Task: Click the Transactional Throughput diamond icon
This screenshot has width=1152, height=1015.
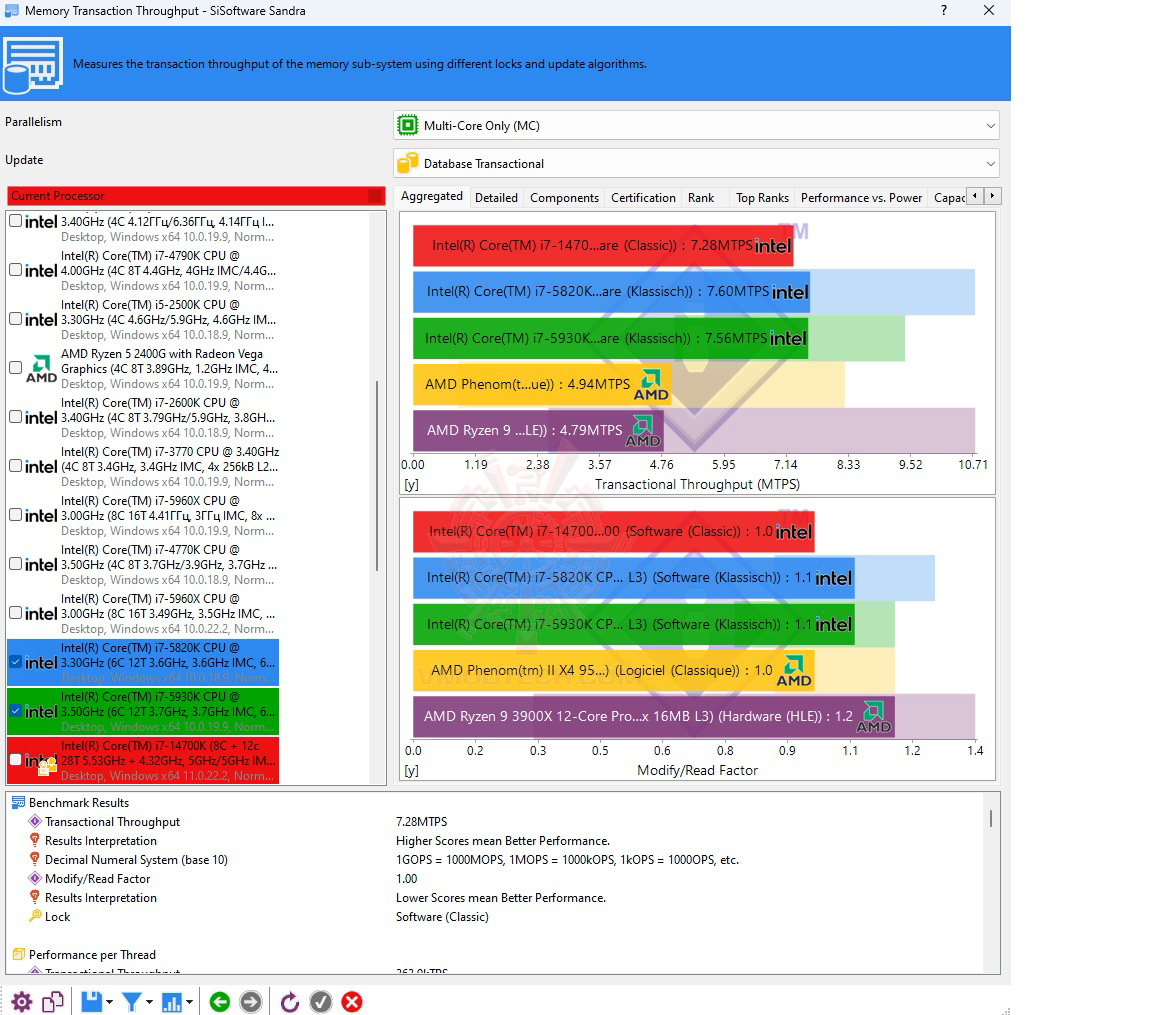Action: 35,821
